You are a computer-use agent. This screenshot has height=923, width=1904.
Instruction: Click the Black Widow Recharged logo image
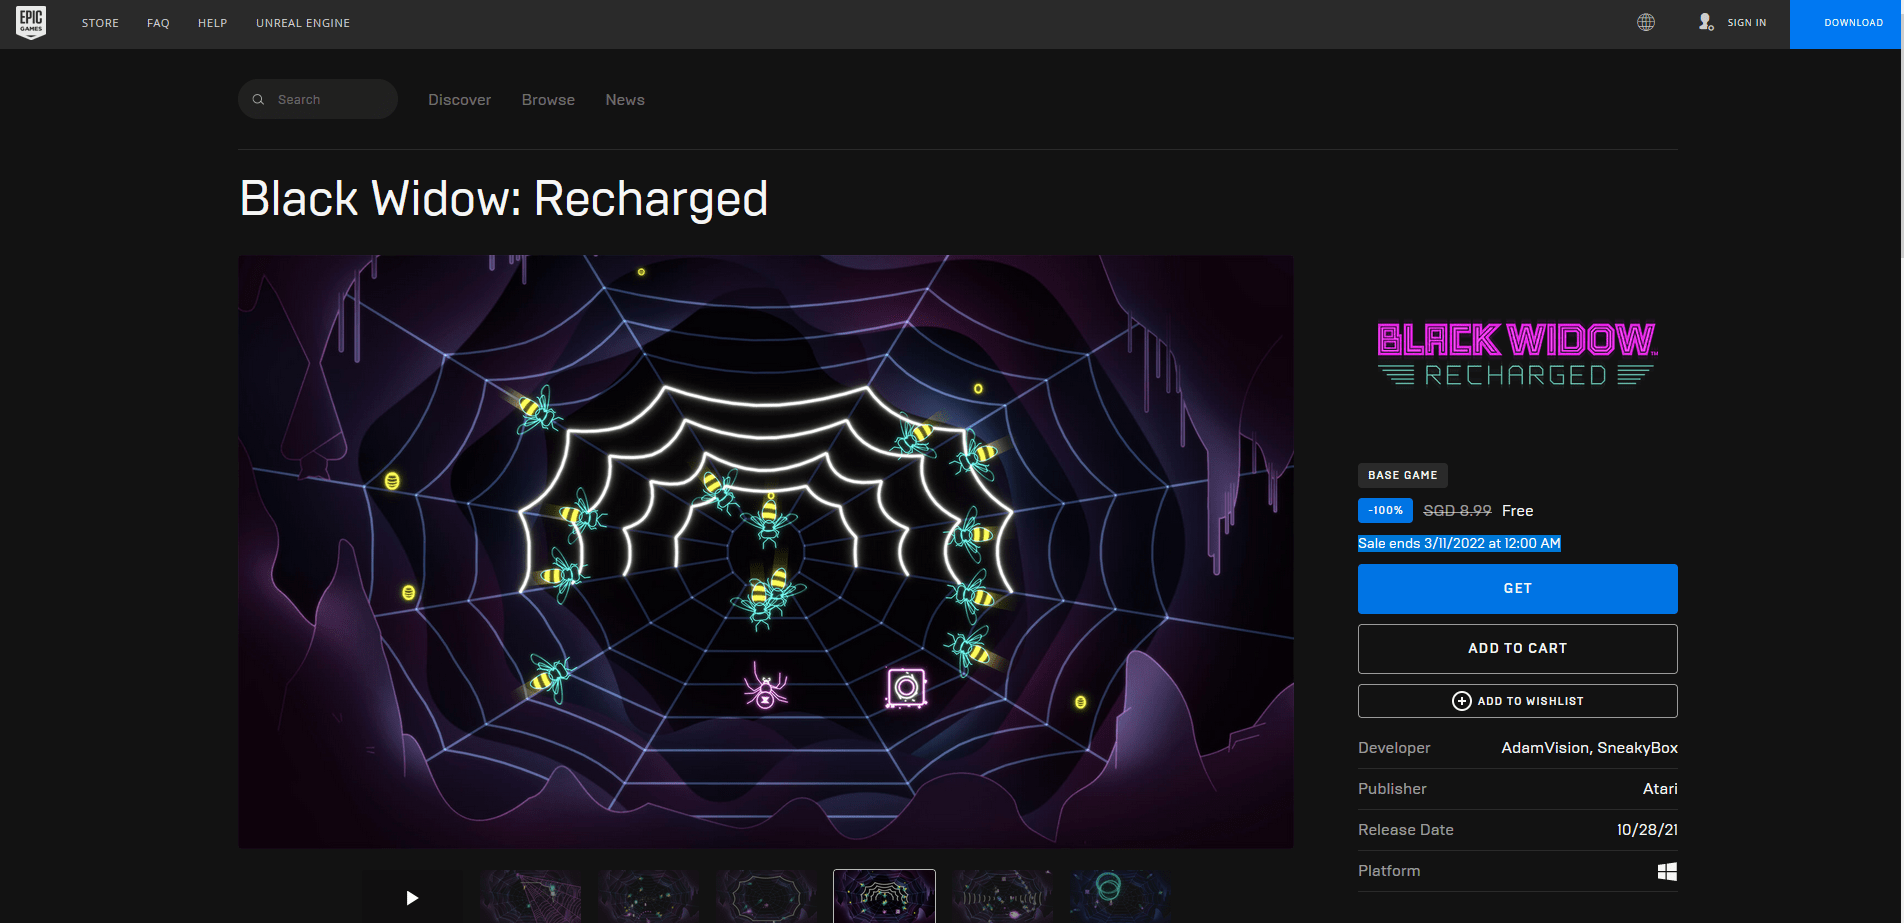[1517, 354]
